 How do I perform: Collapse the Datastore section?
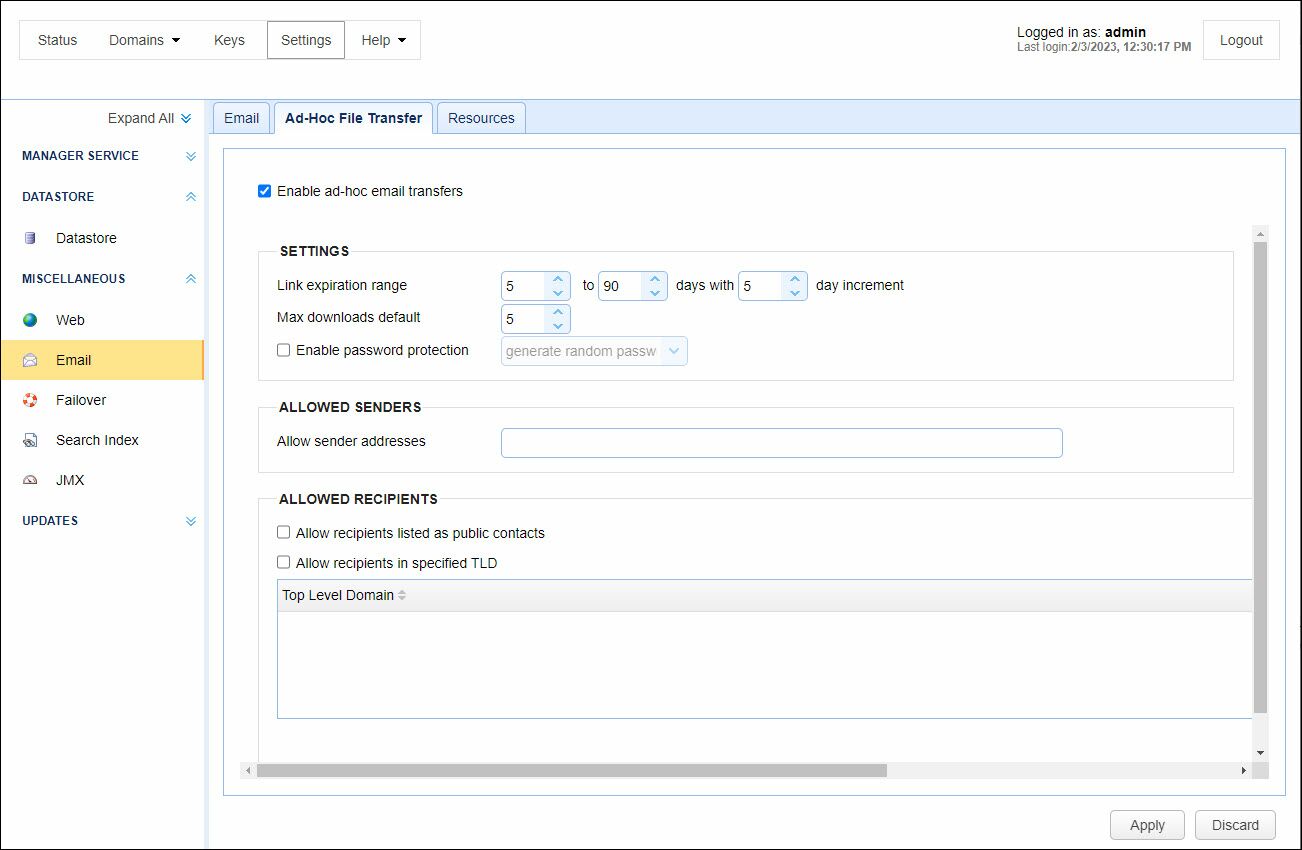191,197
